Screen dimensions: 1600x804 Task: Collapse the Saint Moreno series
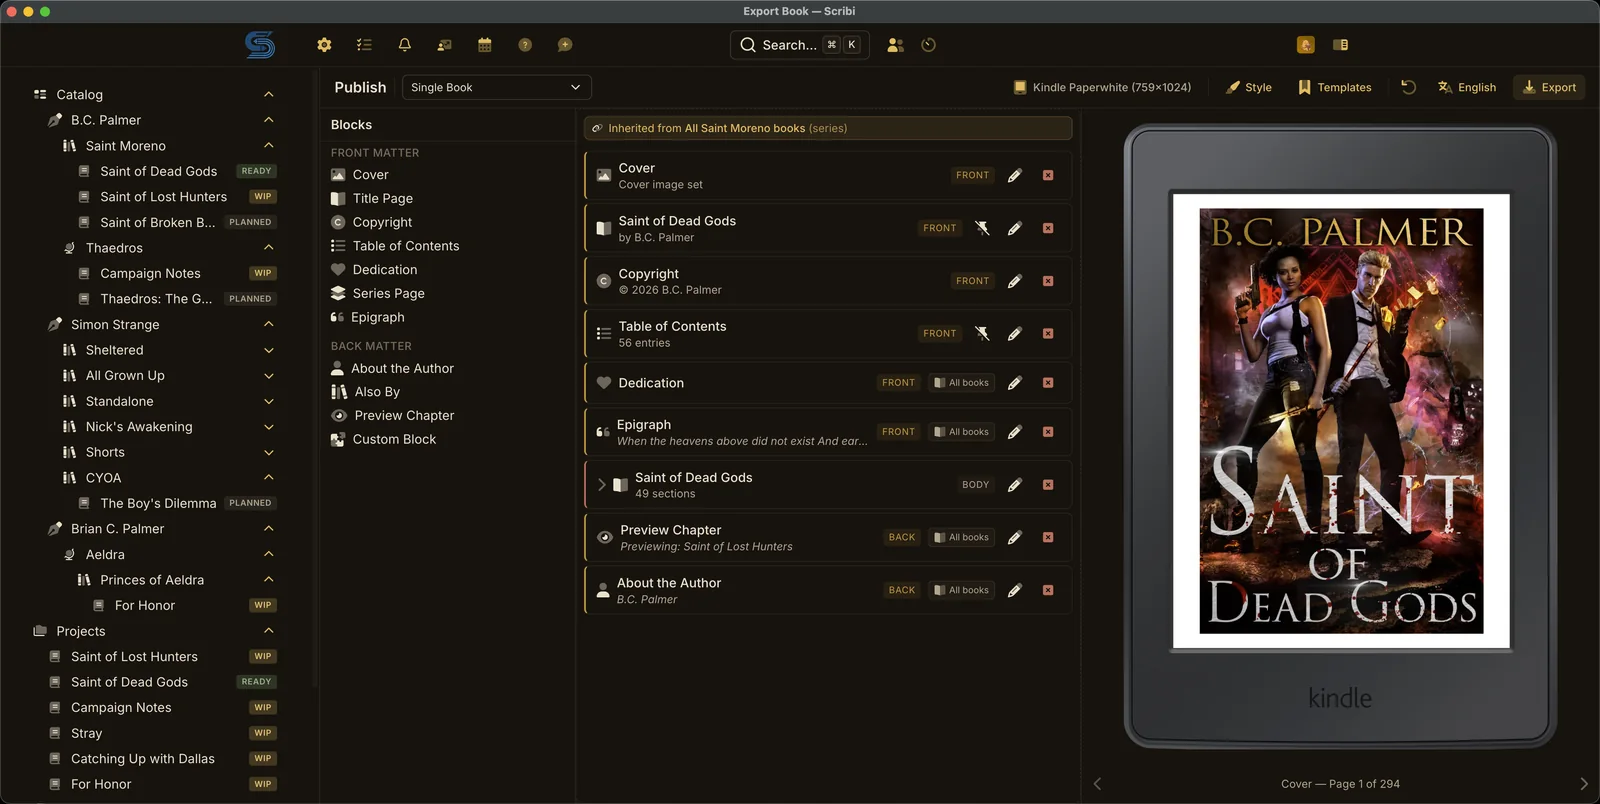[x=268, y=146]
